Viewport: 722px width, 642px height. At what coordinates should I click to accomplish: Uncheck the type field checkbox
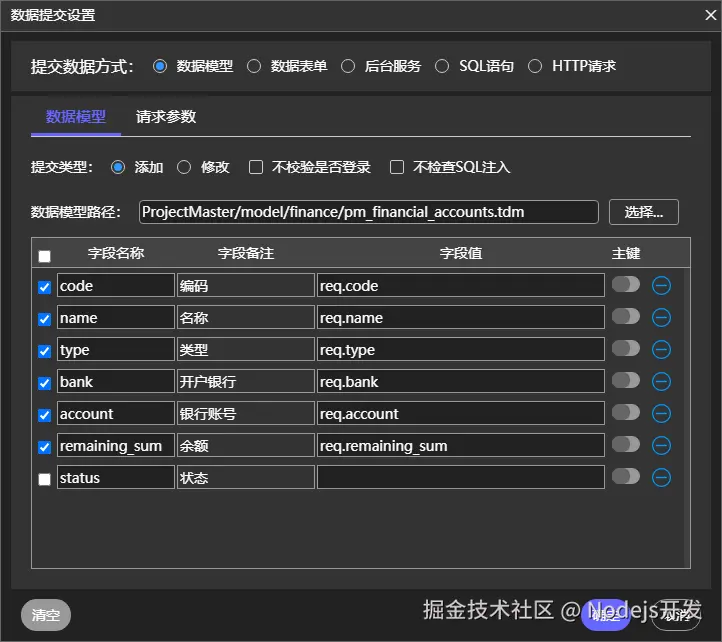44,351
